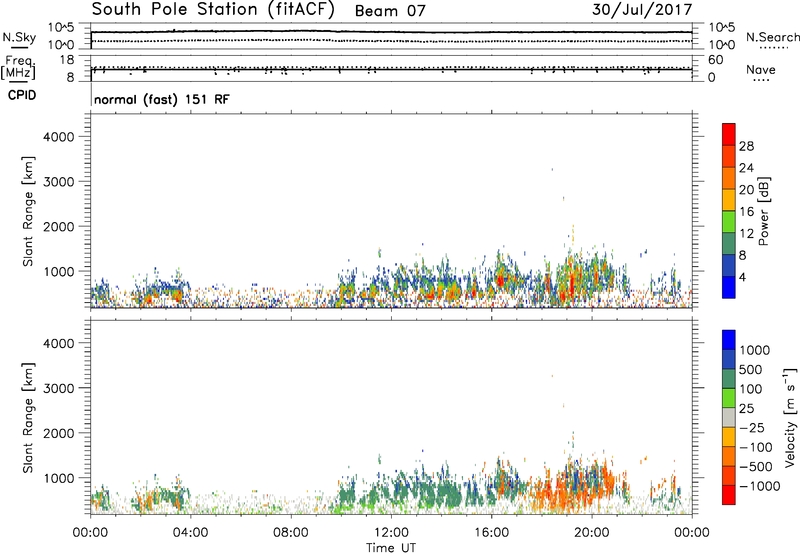Click the 'Velocity [m s-1]' colorbar title

point(790,417)
